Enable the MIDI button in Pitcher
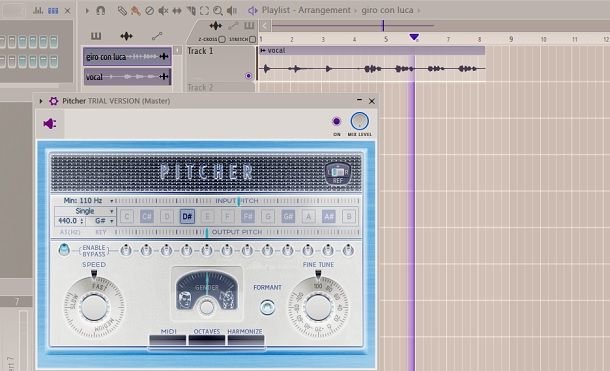This screenshot has width=610, height=371. coord(168,340)
